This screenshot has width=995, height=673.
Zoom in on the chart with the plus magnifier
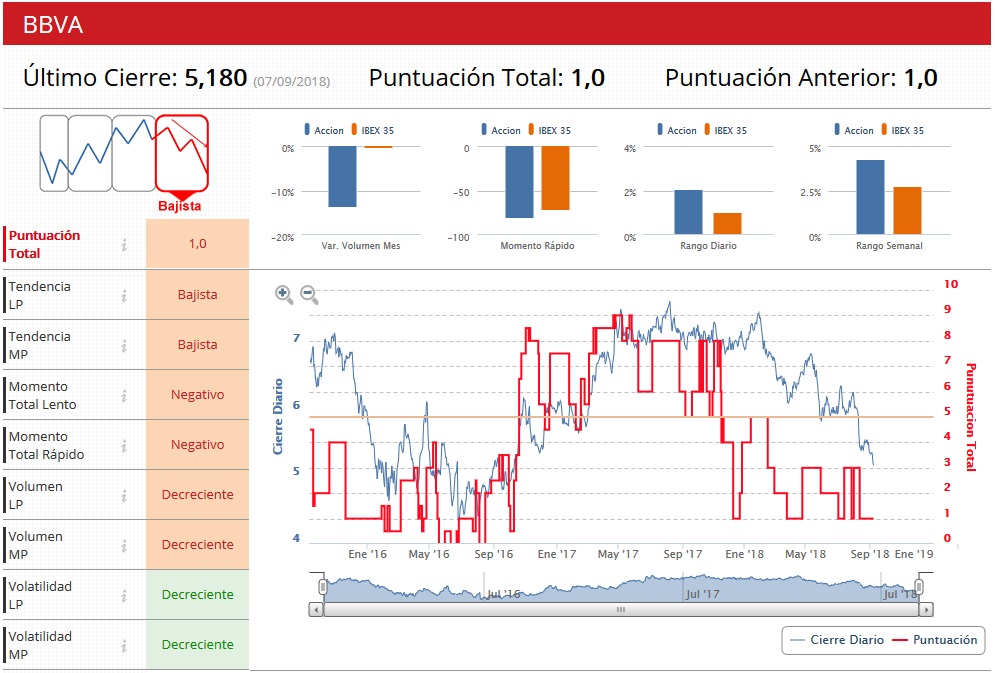coord(284,294)
